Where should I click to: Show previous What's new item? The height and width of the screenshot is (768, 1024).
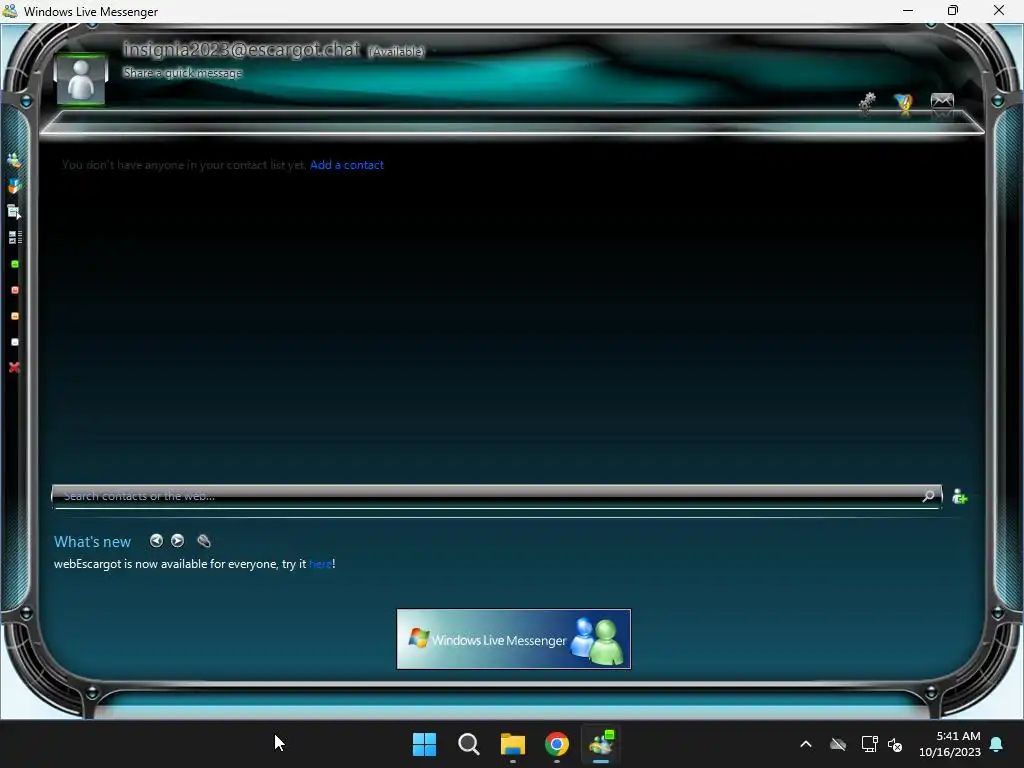pos(156,541)
